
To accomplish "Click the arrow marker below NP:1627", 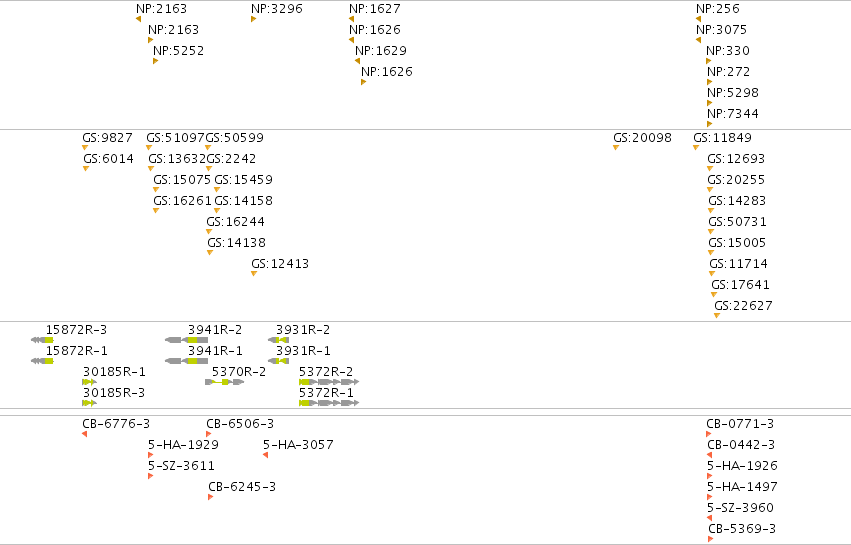I will coord(351,19).
